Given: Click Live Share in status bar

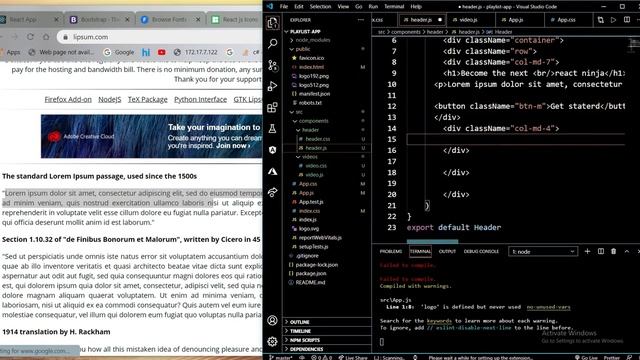Looking at the screenshot, I should [353, 357].
